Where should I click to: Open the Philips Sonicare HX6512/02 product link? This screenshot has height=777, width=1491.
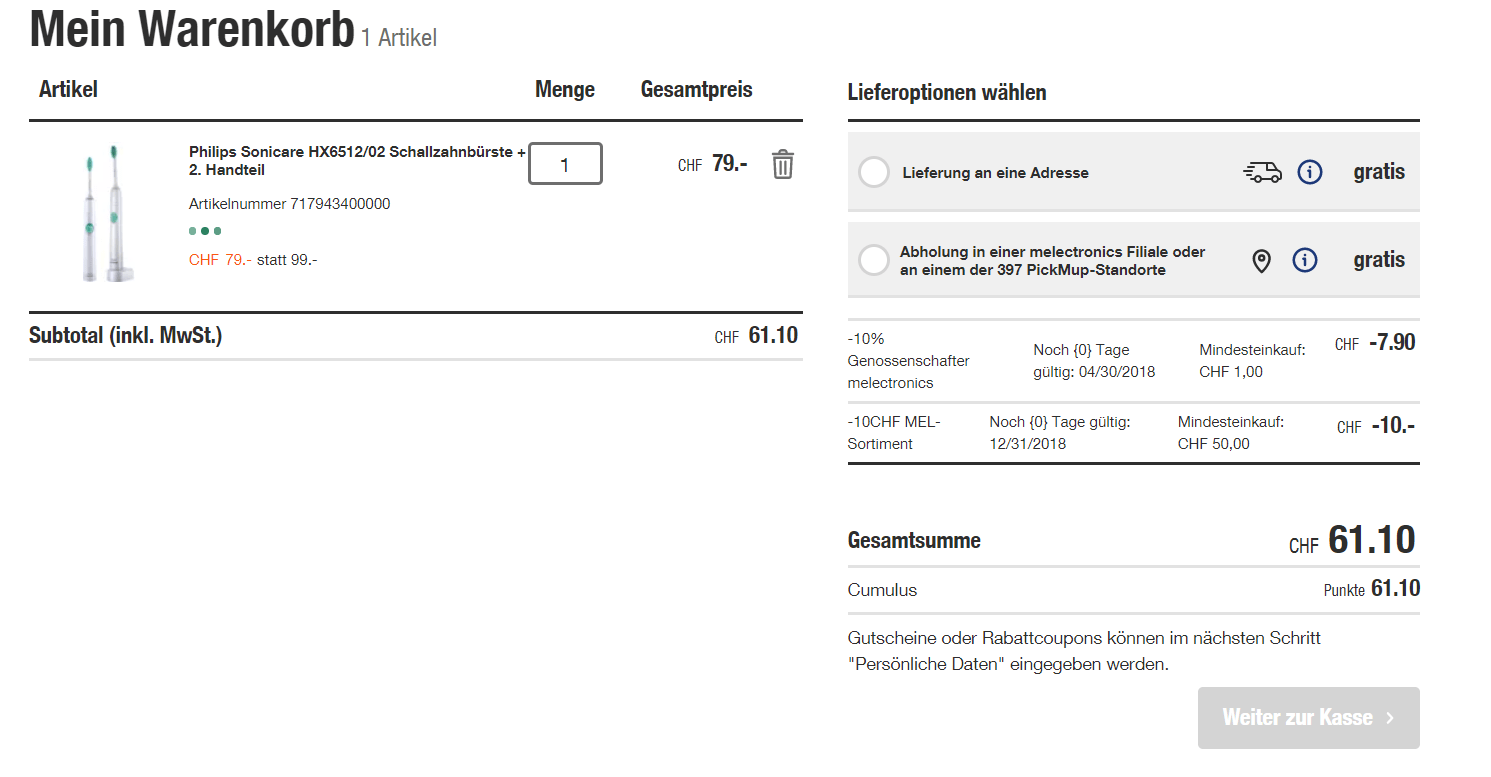357,161
